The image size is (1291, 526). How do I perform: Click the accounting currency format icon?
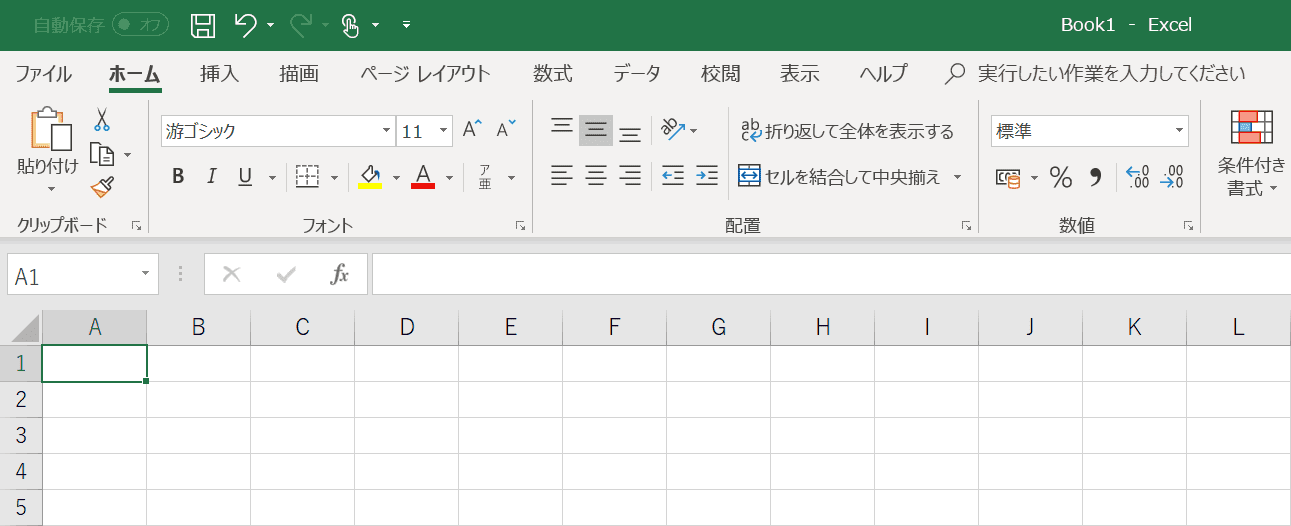tap(1009, 178)
